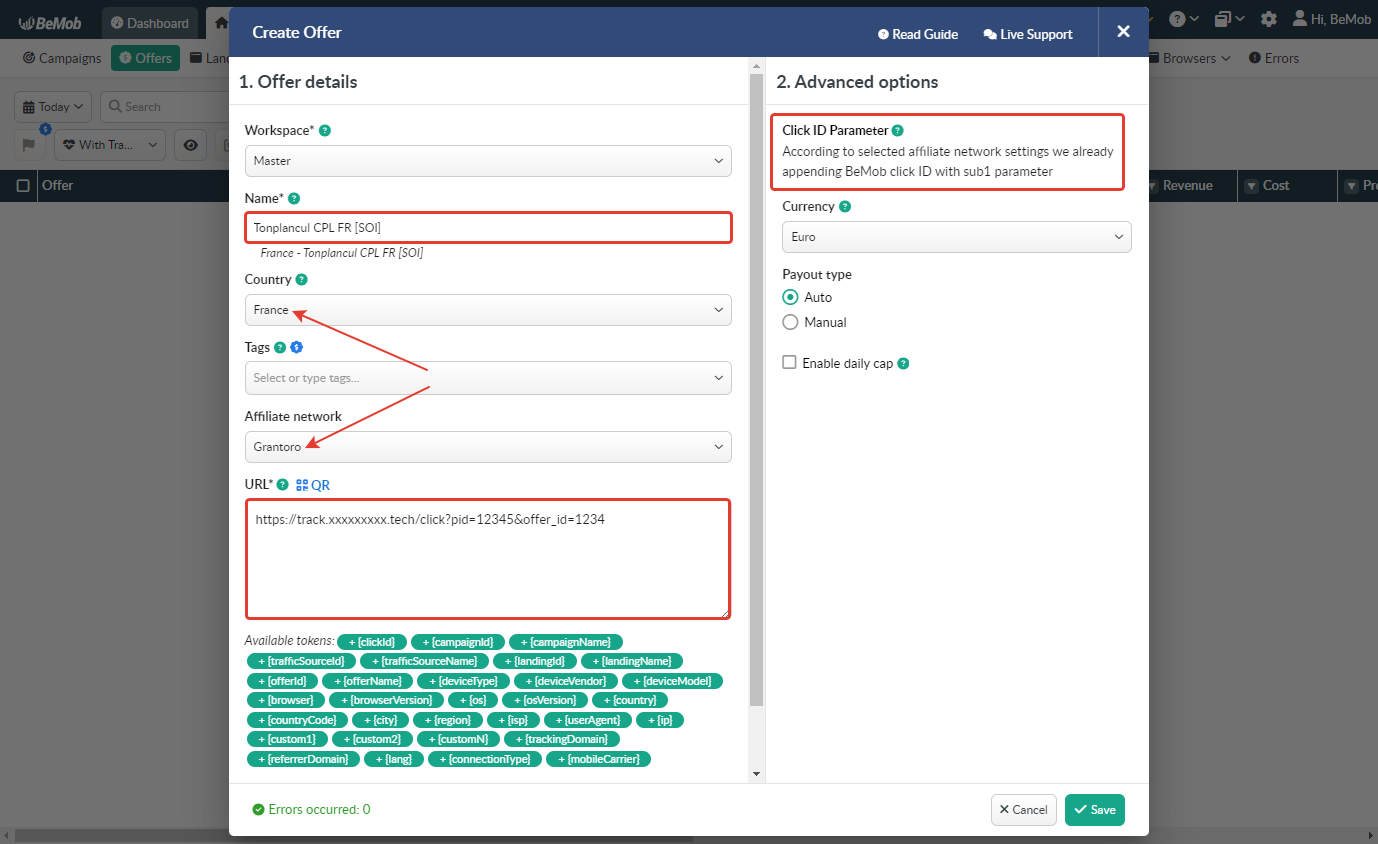Open the Country dropdown showing France
The height and width of the screenshot is (844, 1378).
(487, 310)
